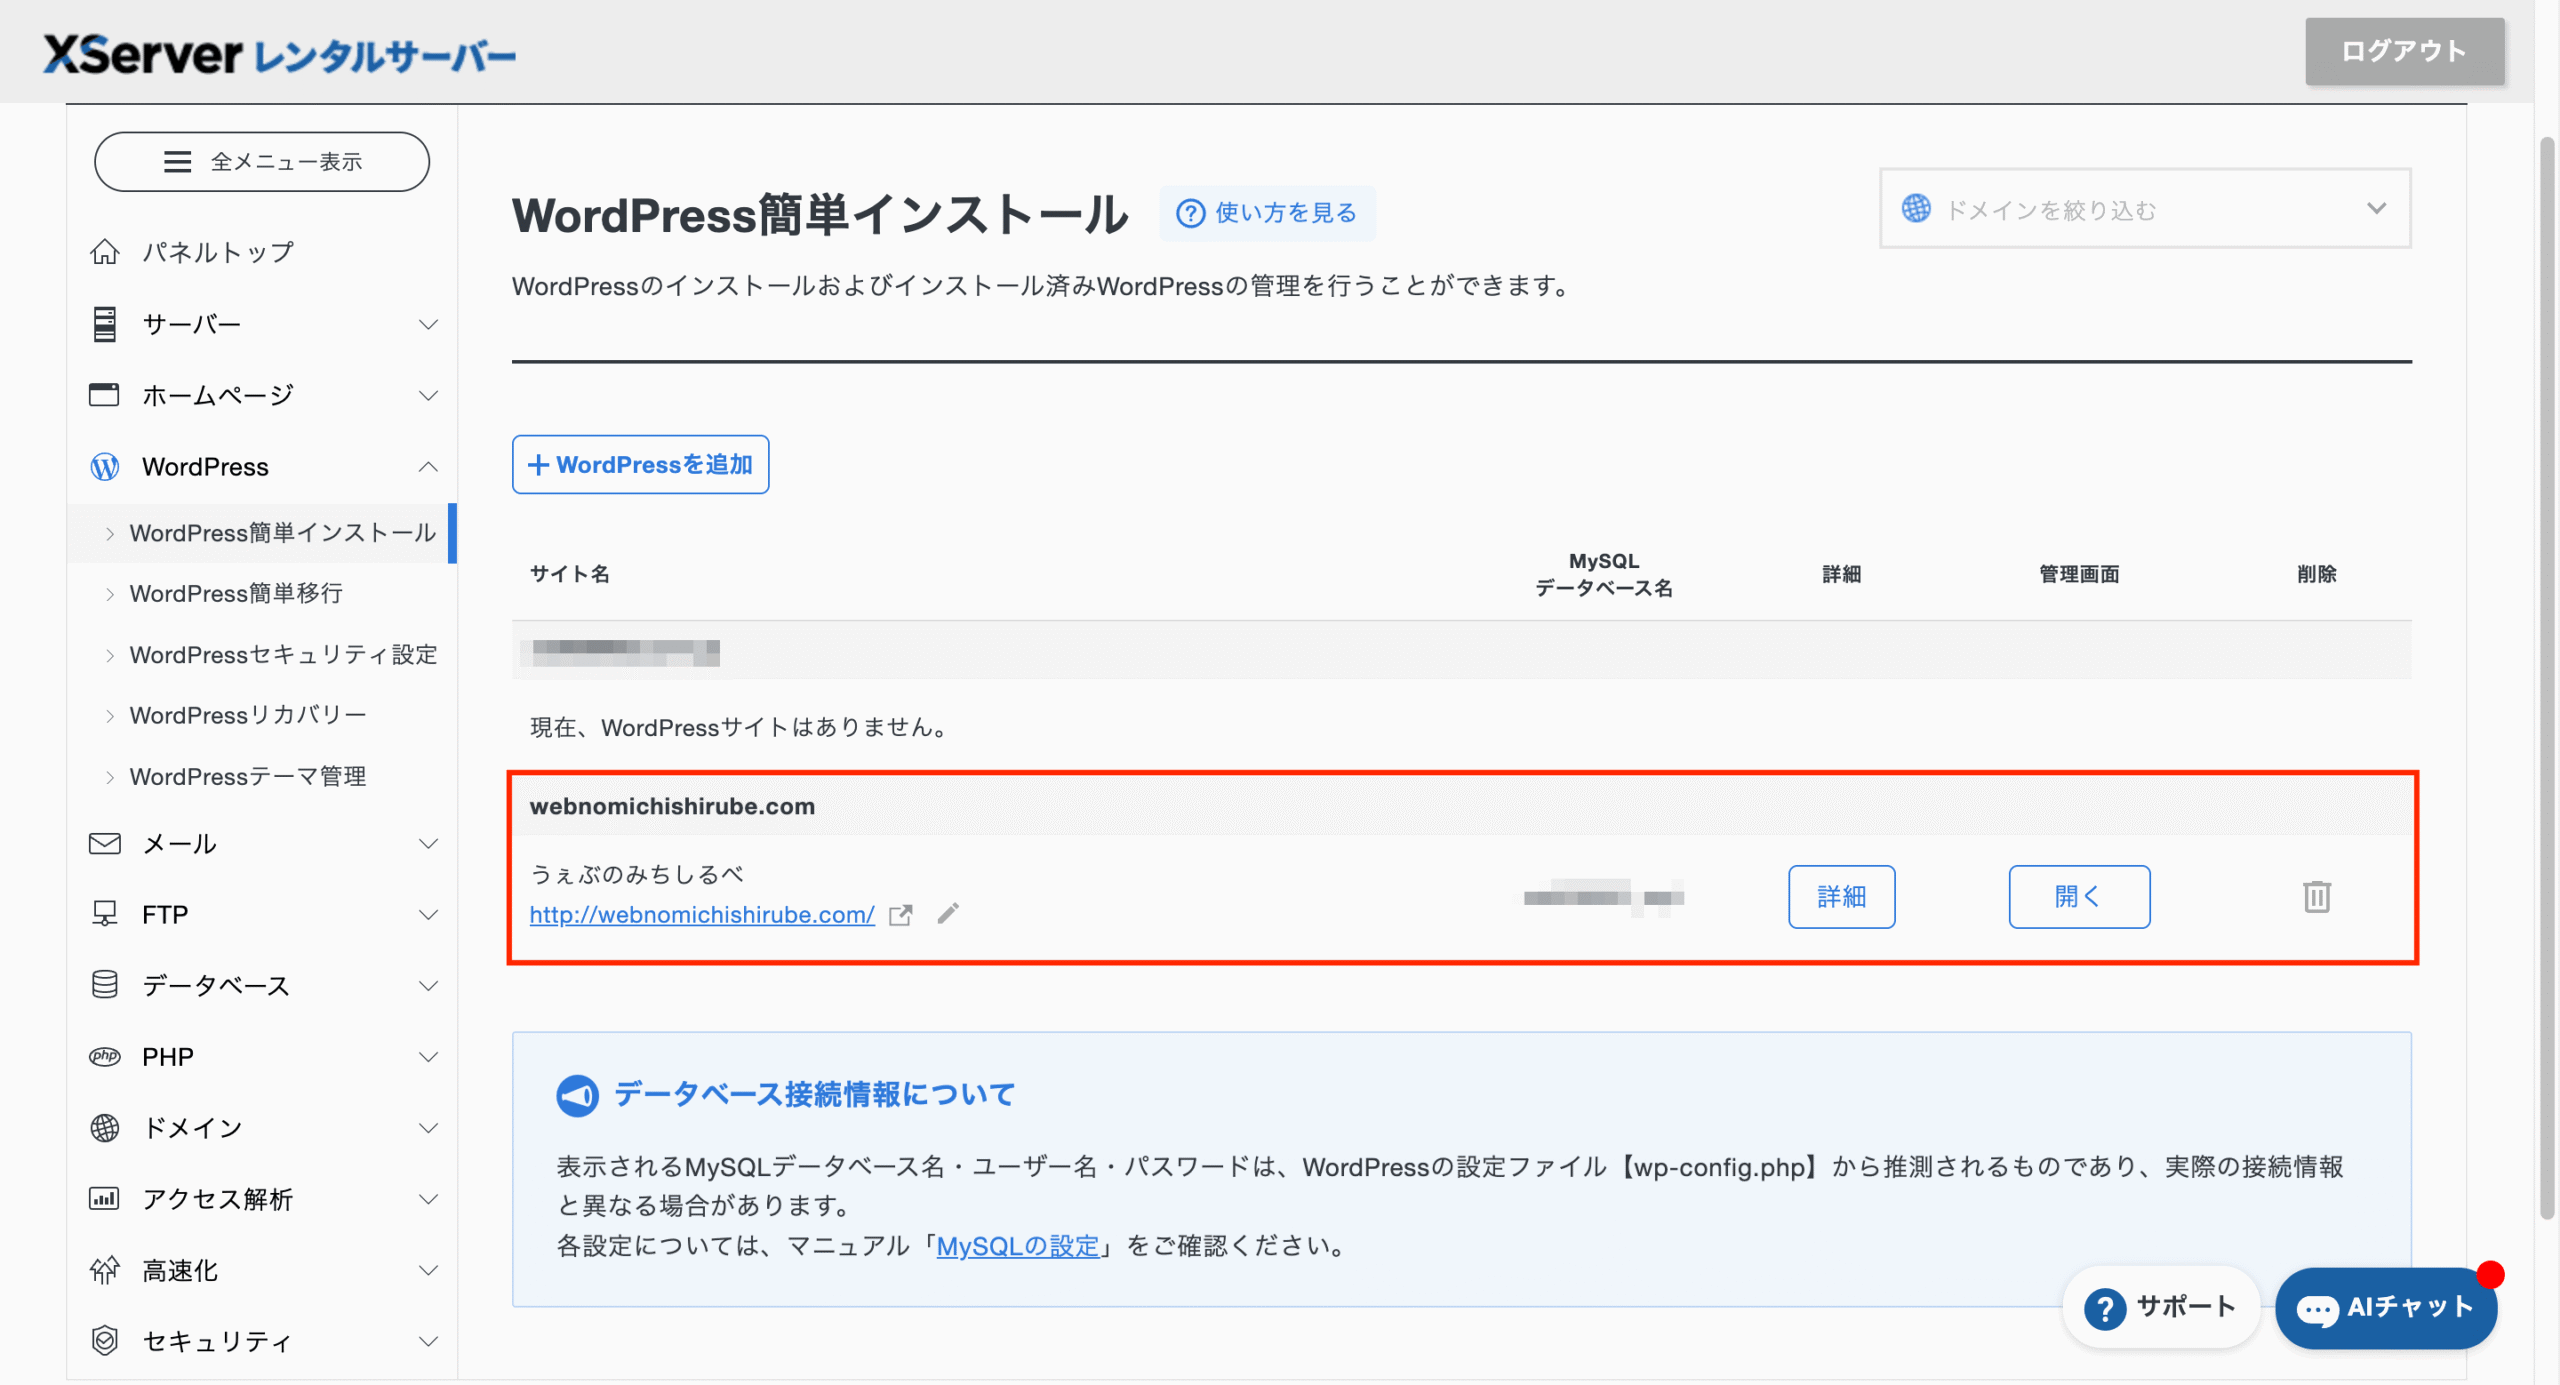Click the site title うぇぶのみちしるべ
Viewport: 2560px width, 1385px height.
click(x=637, y=874)
